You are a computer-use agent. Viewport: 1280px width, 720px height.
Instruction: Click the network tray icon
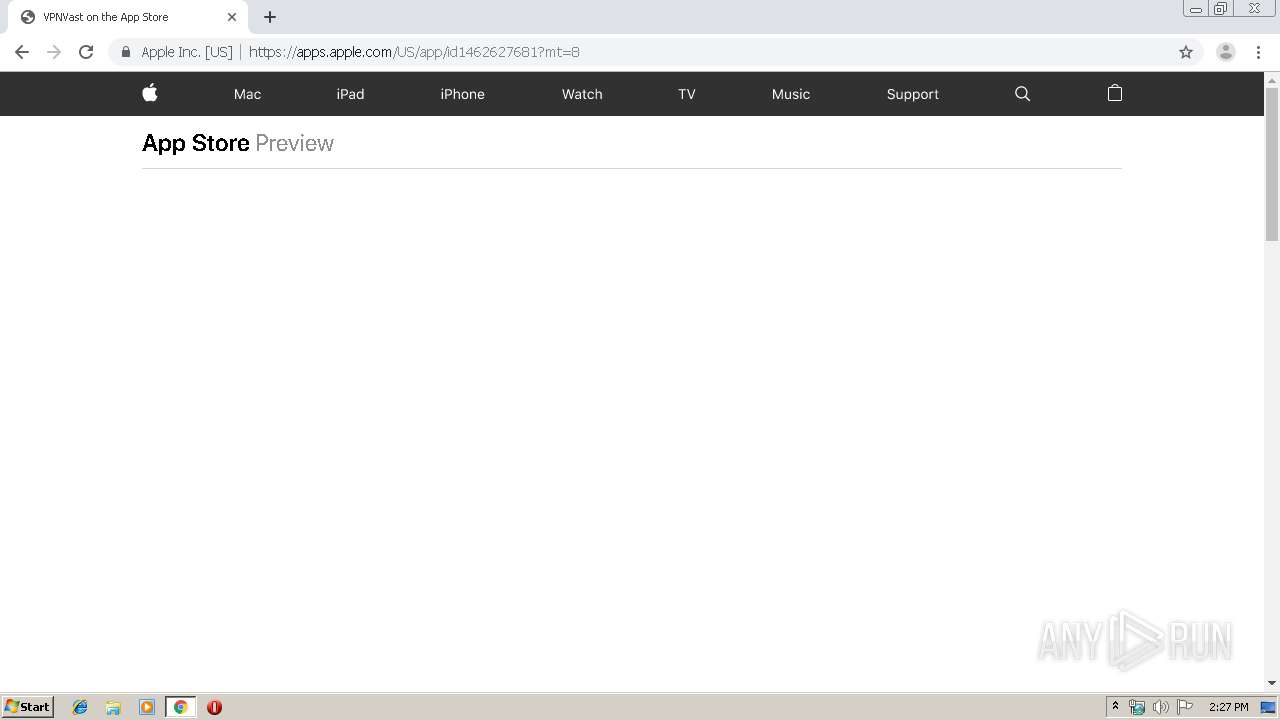click(x=1137, y=707)
